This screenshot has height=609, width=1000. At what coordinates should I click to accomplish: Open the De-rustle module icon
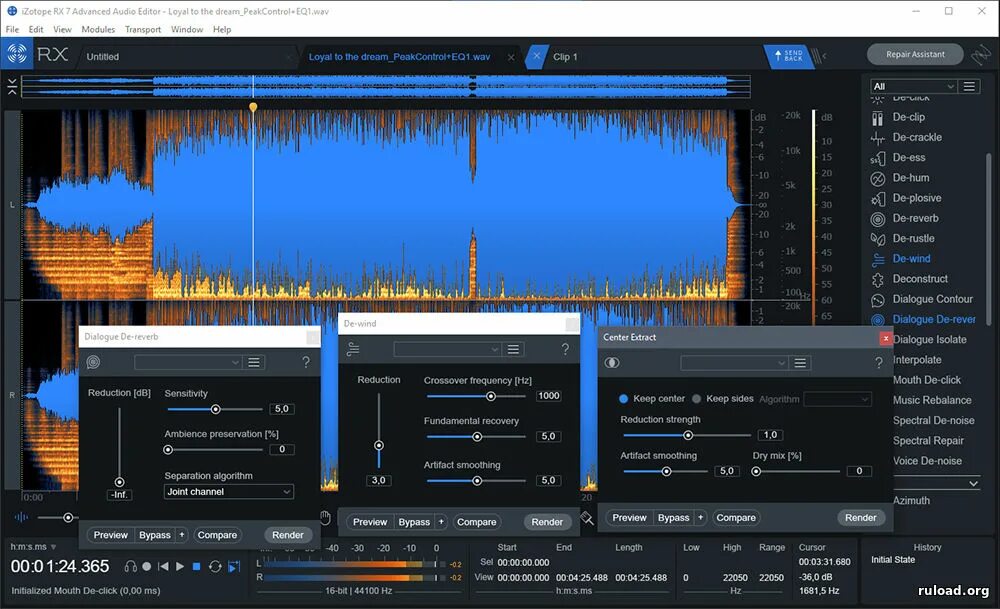click(878, 239)
